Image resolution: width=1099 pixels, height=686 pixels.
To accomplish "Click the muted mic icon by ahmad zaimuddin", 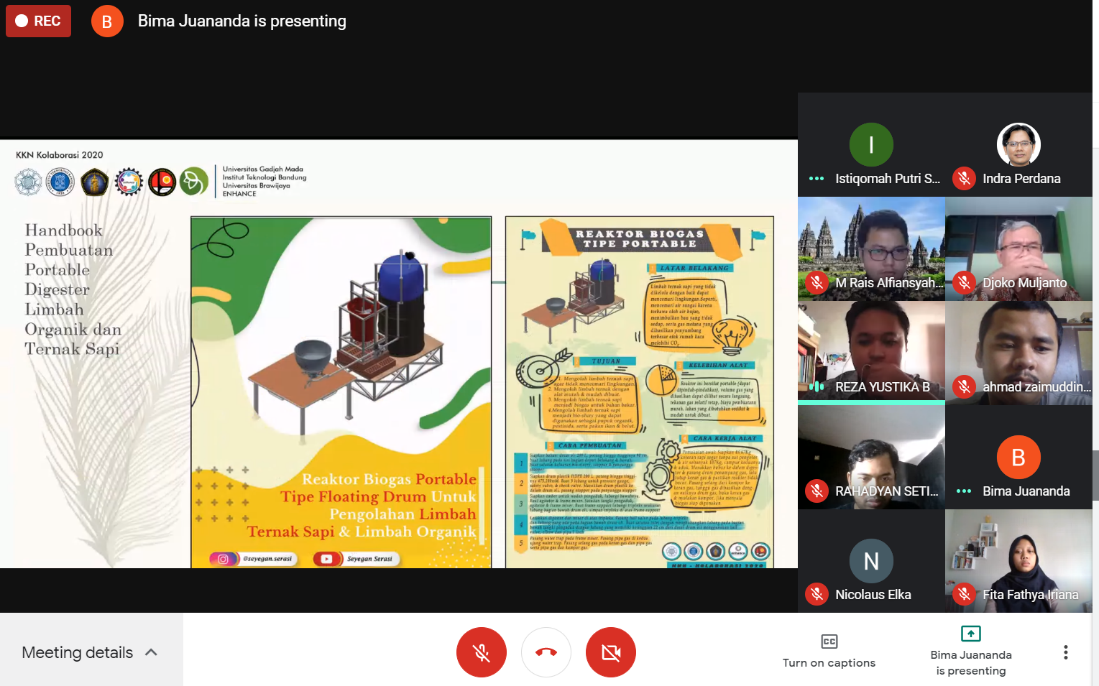I will (964, 387).
